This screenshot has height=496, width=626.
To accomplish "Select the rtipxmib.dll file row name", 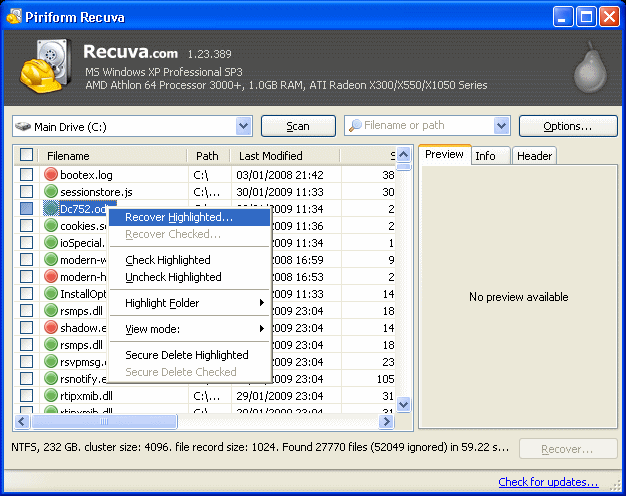I will pyautogui.click(x=86, y=396).
